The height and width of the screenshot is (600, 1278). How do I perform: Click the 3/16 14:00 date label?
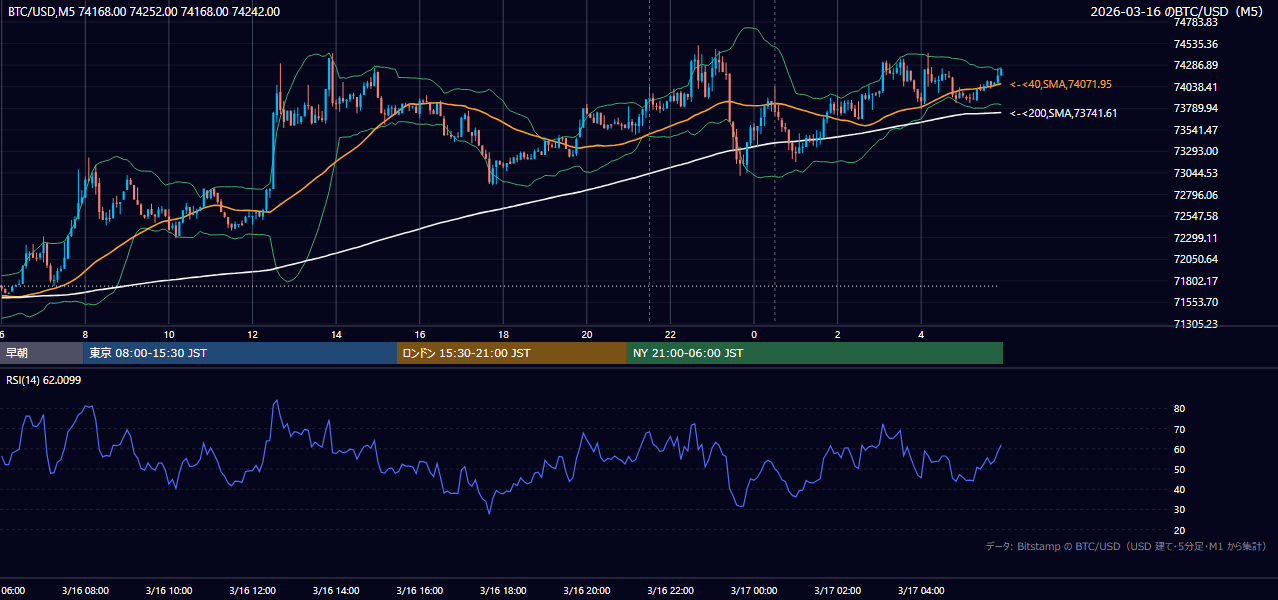pos(336,590)
